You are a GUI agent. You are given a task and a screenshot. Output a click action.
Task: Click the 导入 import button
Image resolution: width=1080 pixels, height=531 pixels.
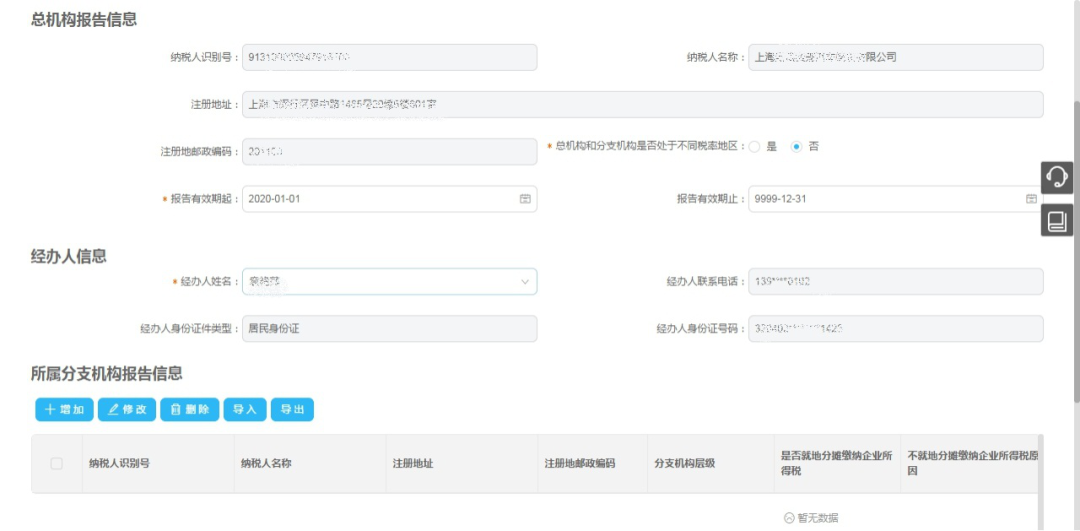244,409
